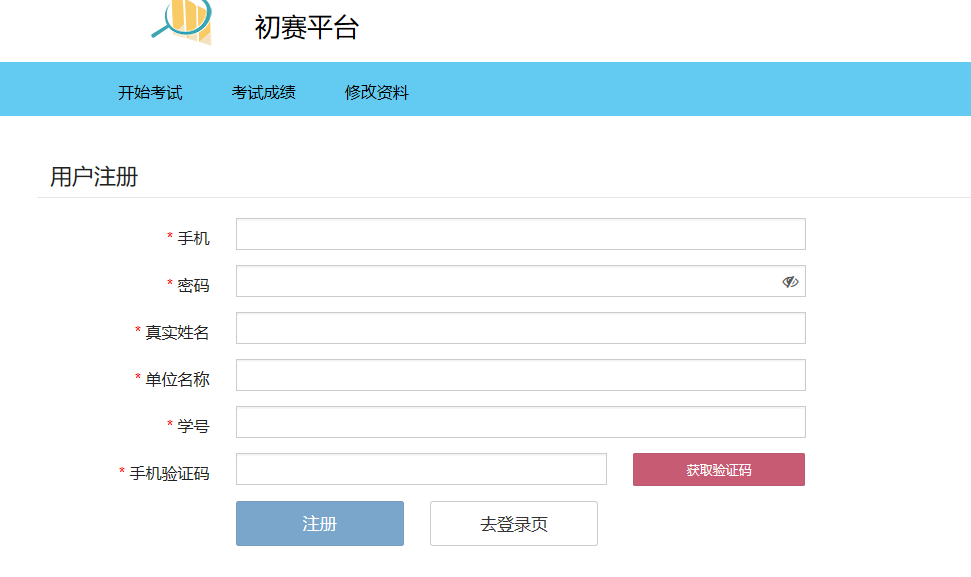The width and height of the screenshot is (971, 577).
Task: Click the 学号 field label
Action: (193, 427)
